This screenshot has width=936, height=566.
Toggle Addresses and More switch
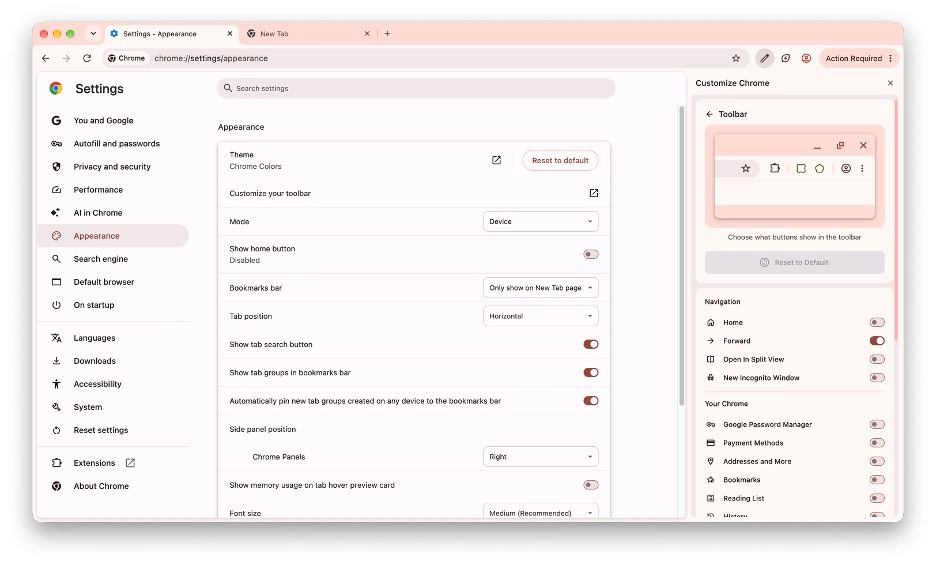pyautogui.click(x=876, y=462)
